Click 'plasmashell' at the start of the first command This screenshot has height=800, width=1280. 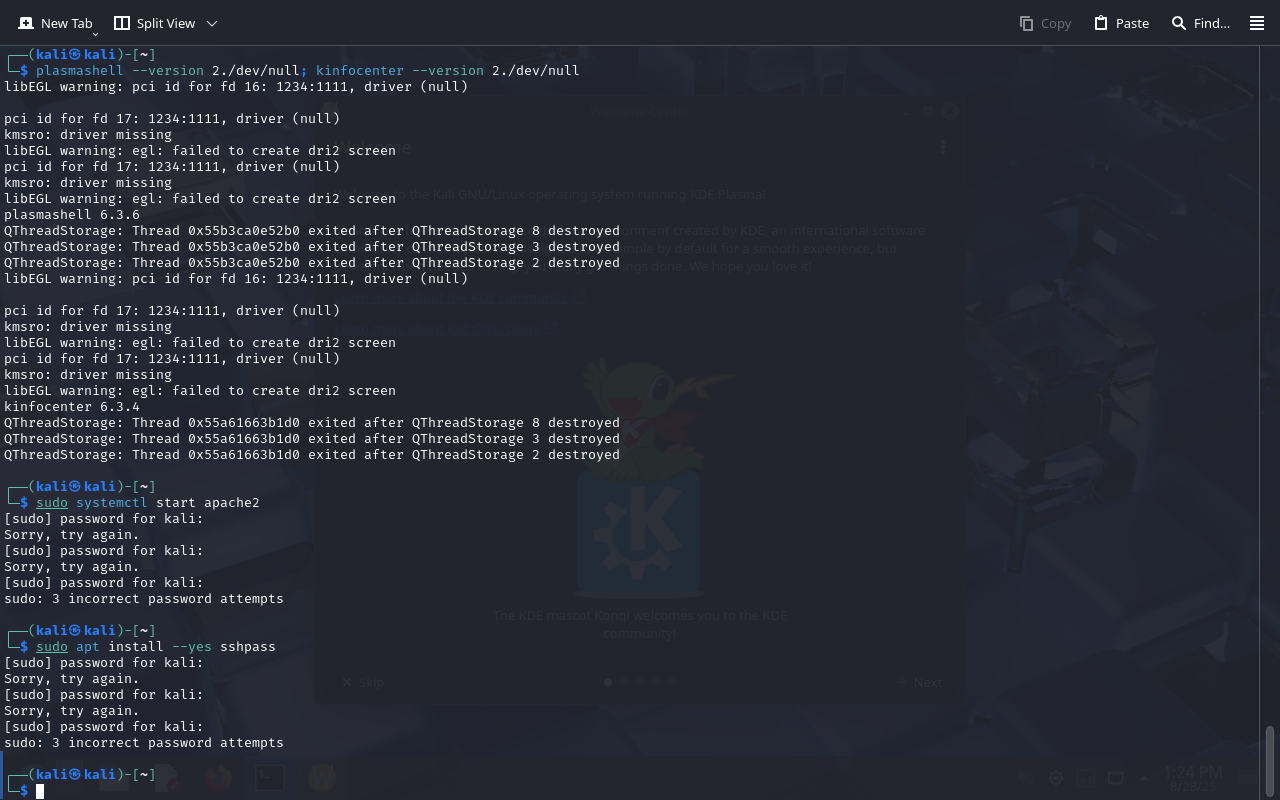pyautogui.click(x=80, y=71)
